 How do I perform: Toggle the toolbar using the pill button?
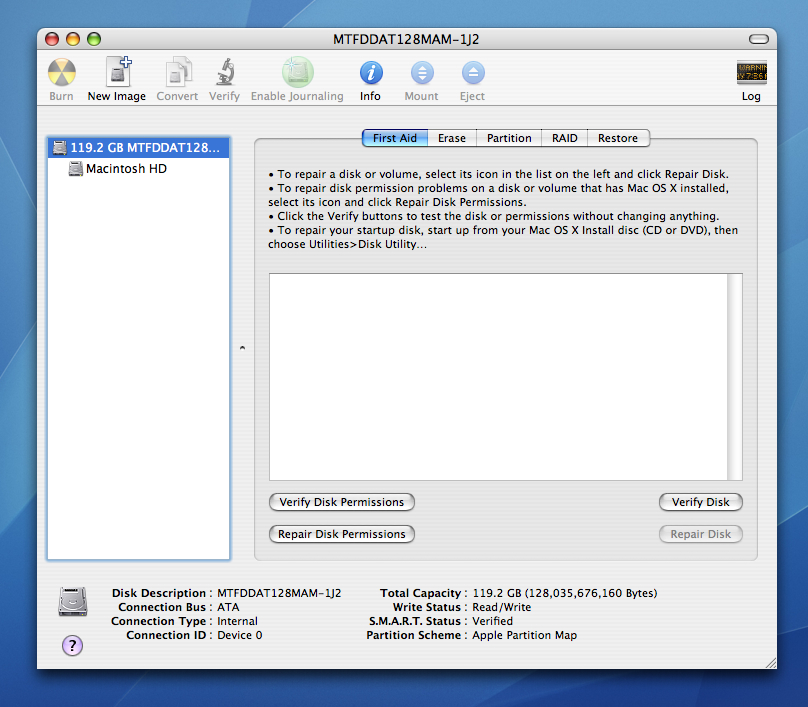coord(759,39)
